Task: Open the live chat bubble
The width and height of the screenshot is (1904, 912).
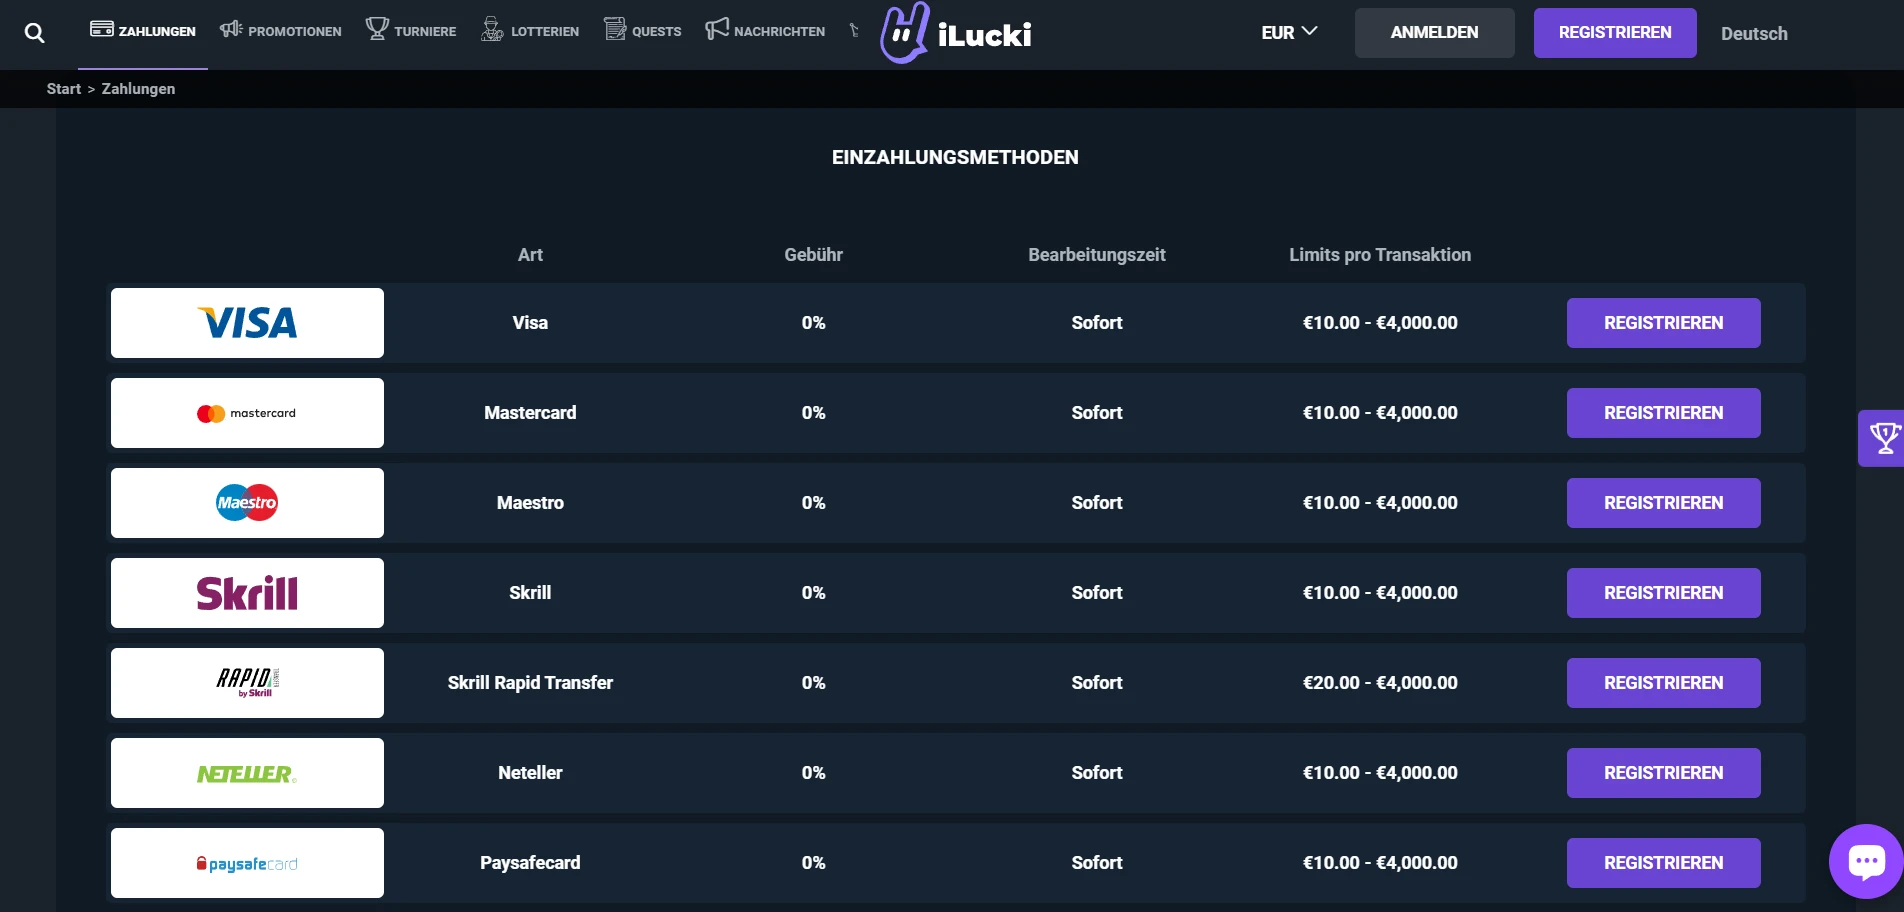Action: click(1866, 861)
